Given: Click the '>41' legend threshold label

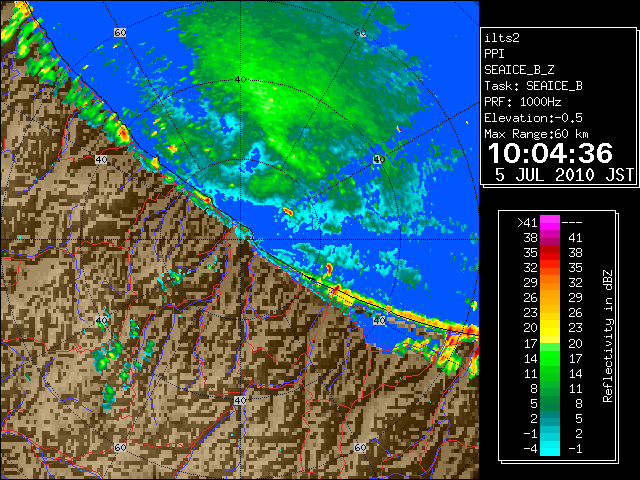Looking at the screenshot, I should [527, 222].
